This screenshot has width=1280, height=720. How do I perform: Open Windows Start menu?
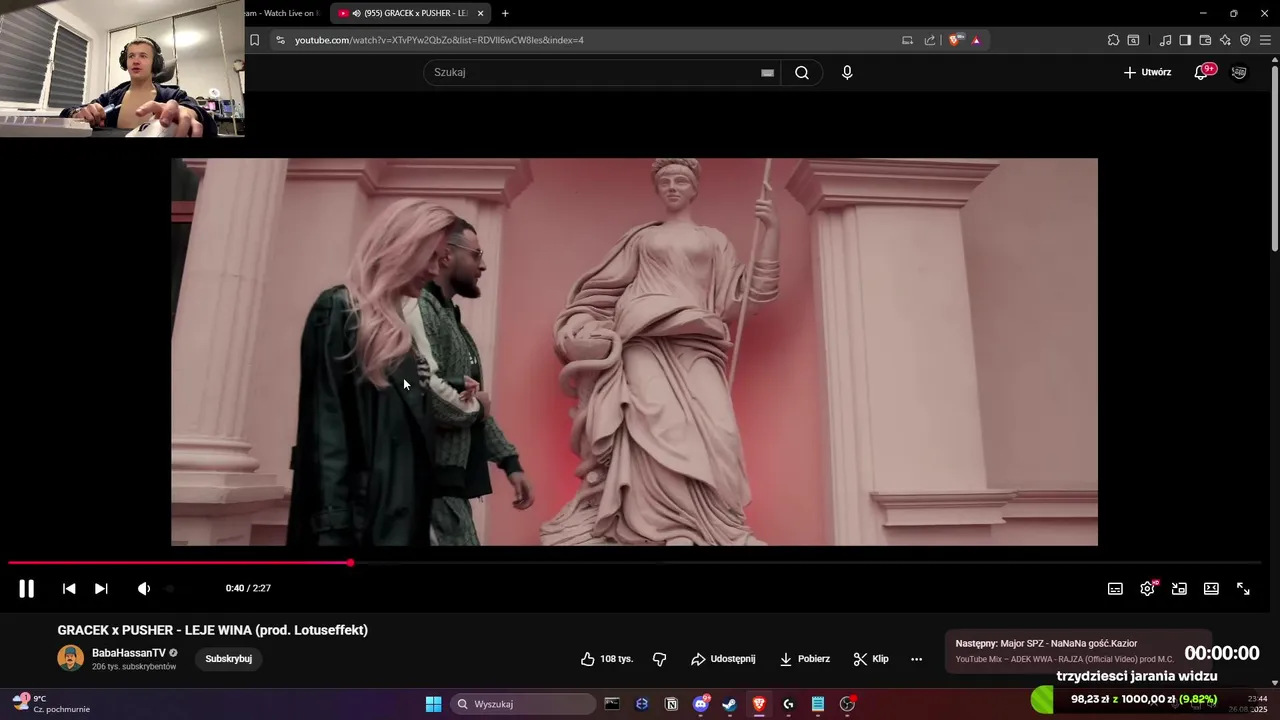(433, 704)
